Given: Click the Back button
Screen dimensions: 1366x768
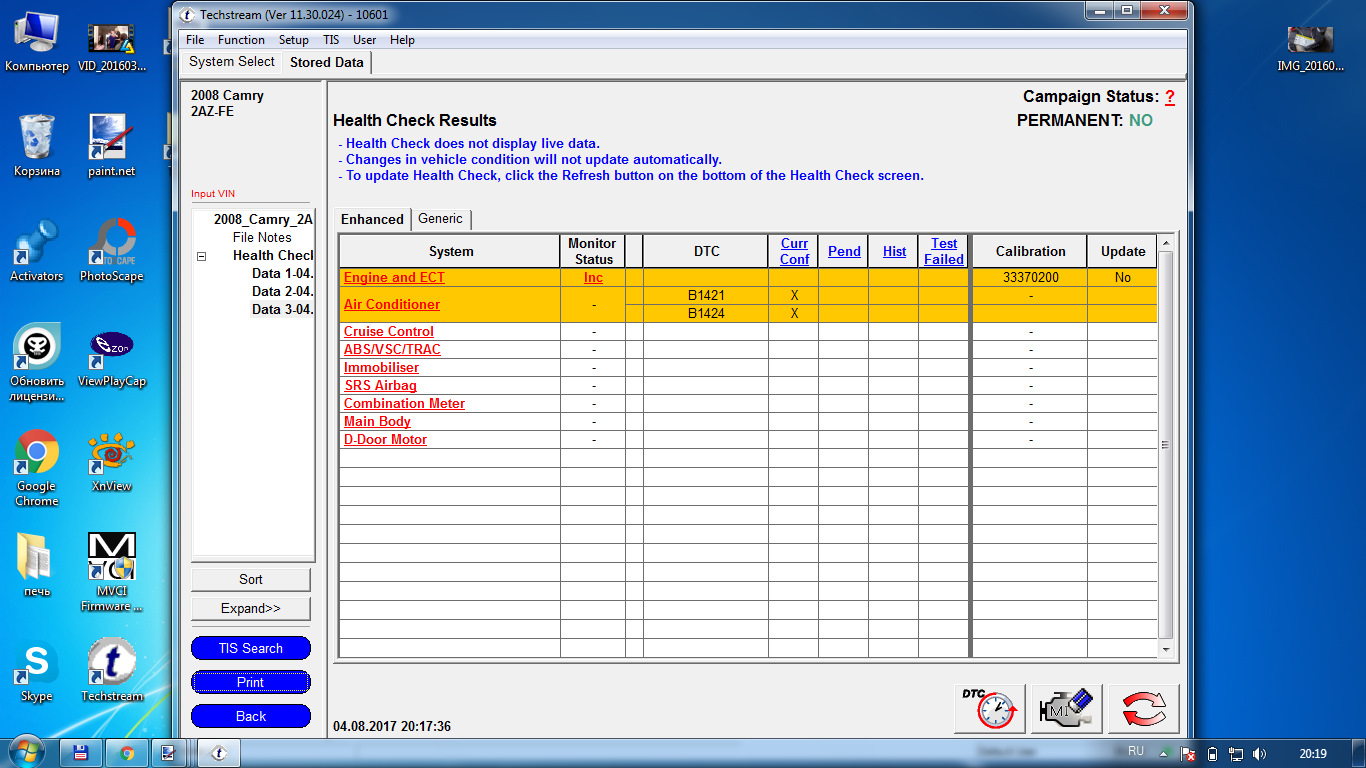Looking at the screenshot, I should 251,716.
